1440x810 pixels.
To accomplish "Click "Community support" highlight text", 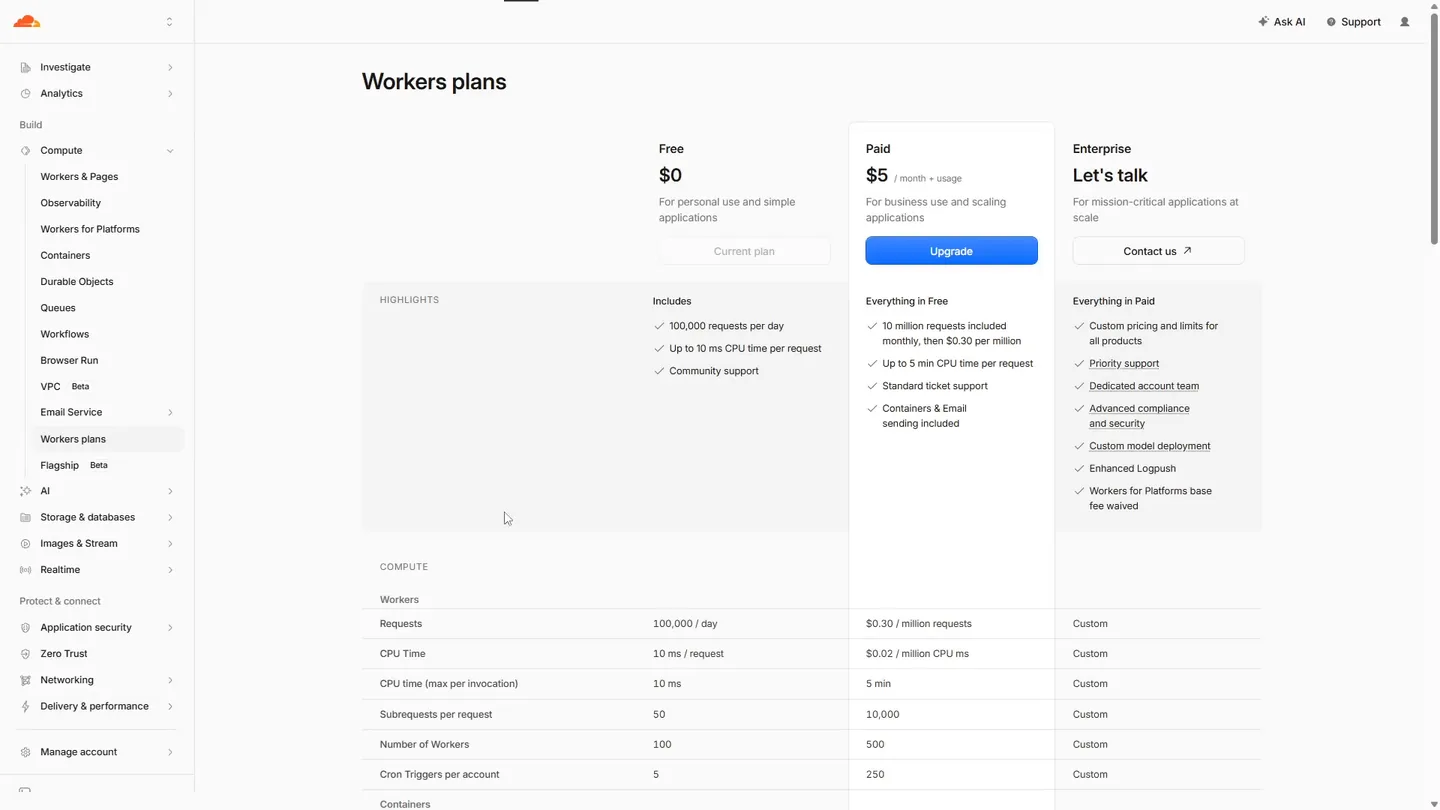I will [714, 371].
